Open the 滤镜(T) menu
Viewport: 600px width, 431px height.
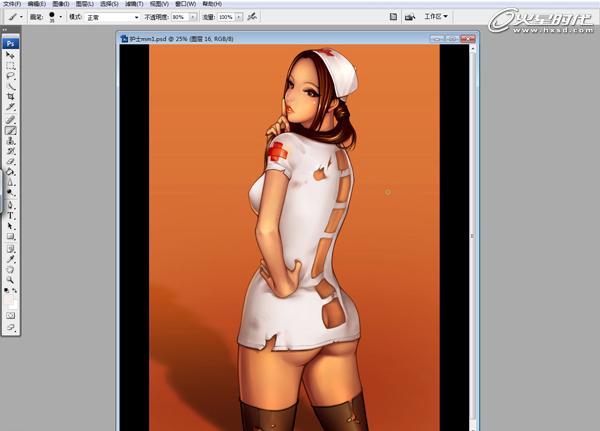point(134,4)
